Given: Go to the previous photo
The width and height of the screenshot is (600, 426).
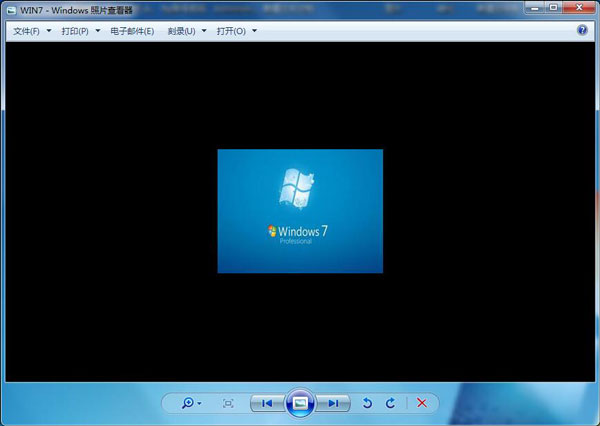Looking at the screenshot, I should click(x=266, y=403).
